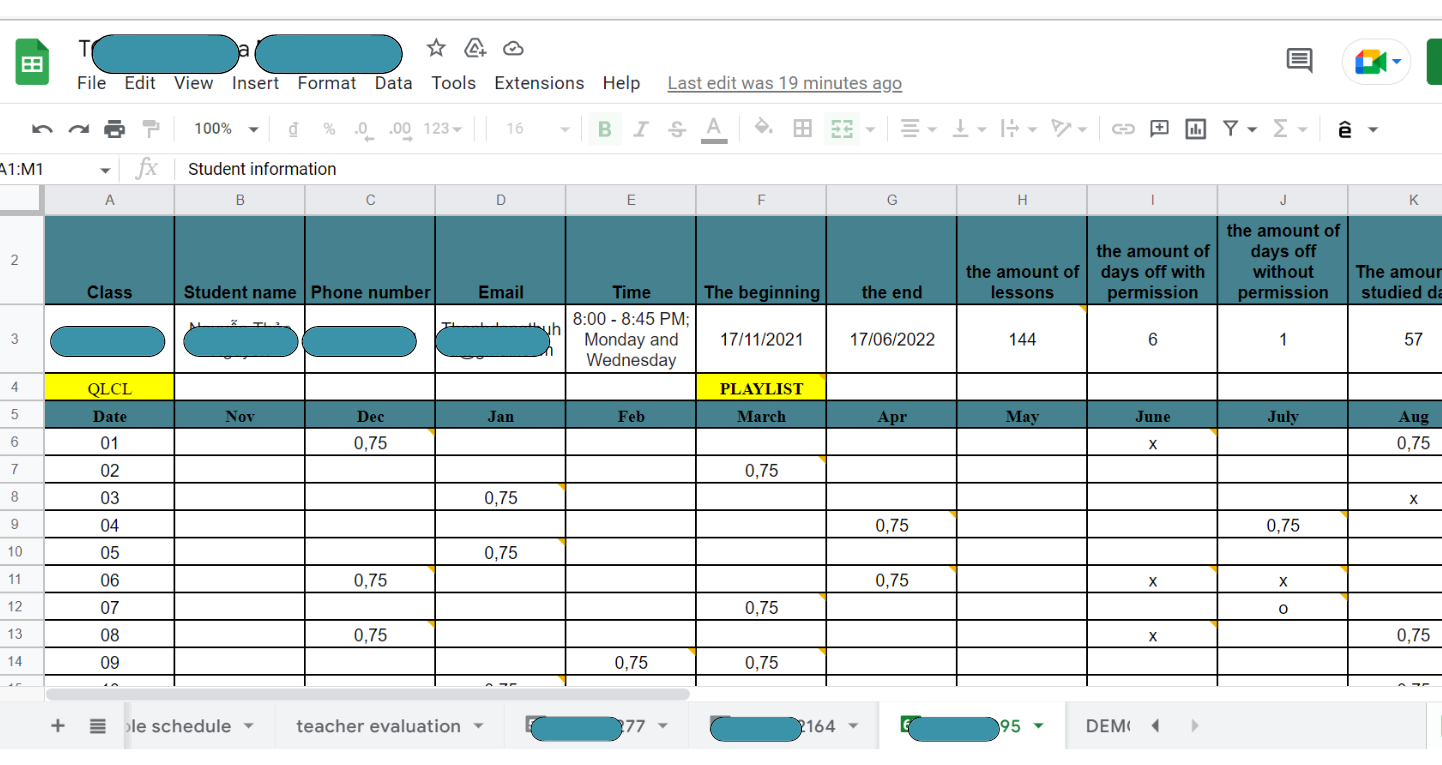The width and height of the screenshot is (1442, 765).
Task: Open text wrapping dropdown
Action: [1017, 129]
